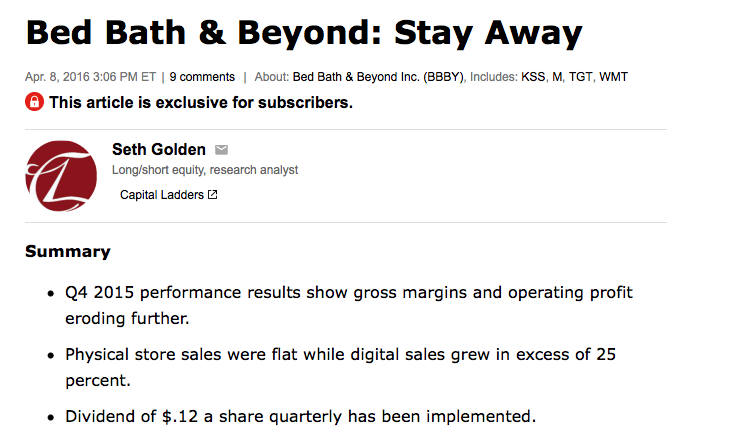Click the "Bed Bath & Beyond: Stay Away" headline
Screen dimensions: 730x437
304,34
